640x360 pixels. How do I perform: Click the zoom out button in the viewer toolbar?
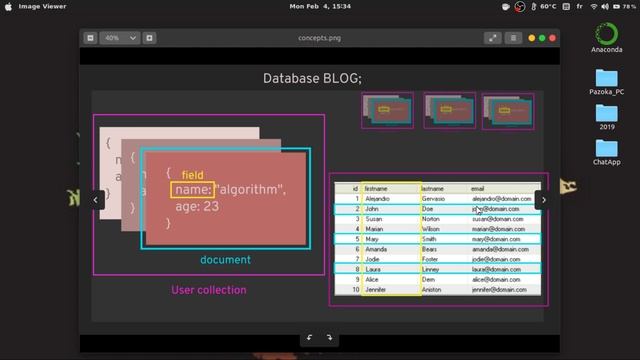coord(90,38)
